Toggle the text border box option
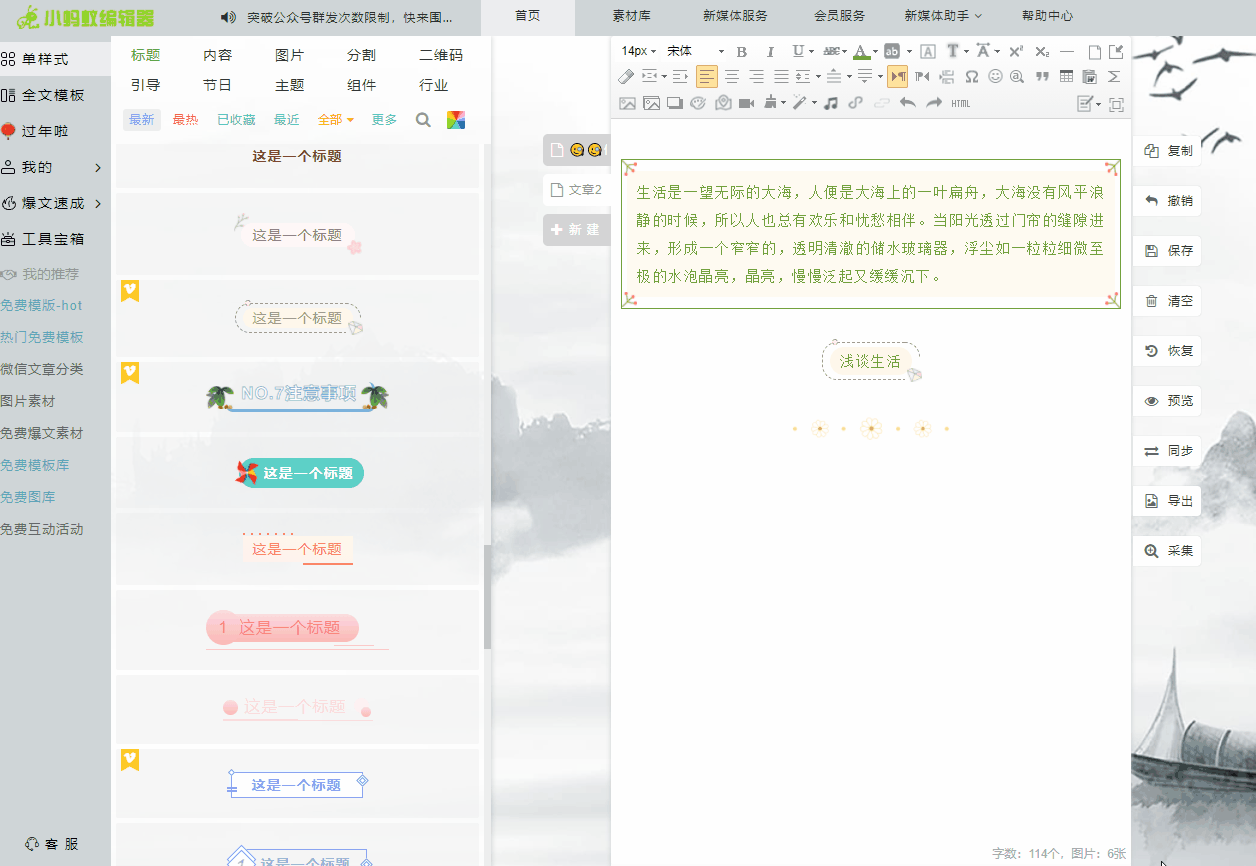The height and width of the screenshot is (866, 1256). (x=928, y=51)
